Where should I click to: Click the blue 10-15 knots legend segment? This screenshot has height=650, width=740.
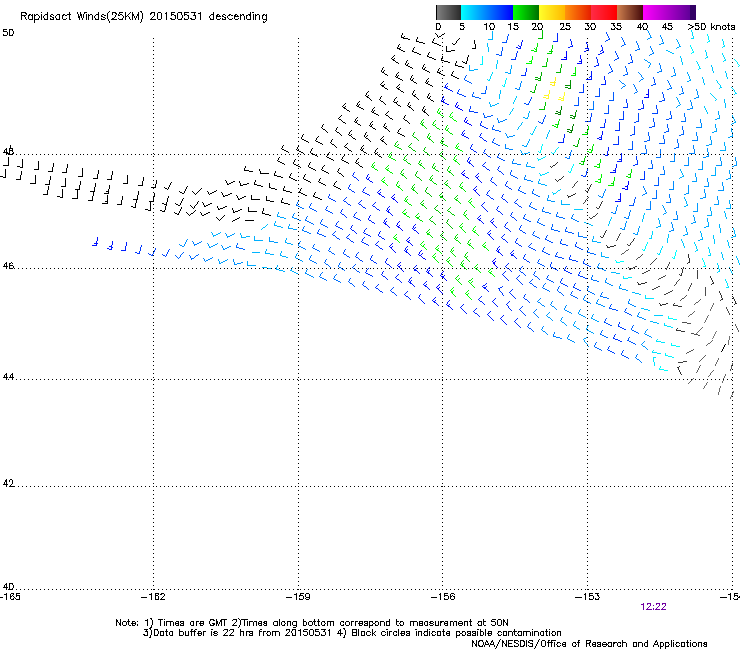500,12
